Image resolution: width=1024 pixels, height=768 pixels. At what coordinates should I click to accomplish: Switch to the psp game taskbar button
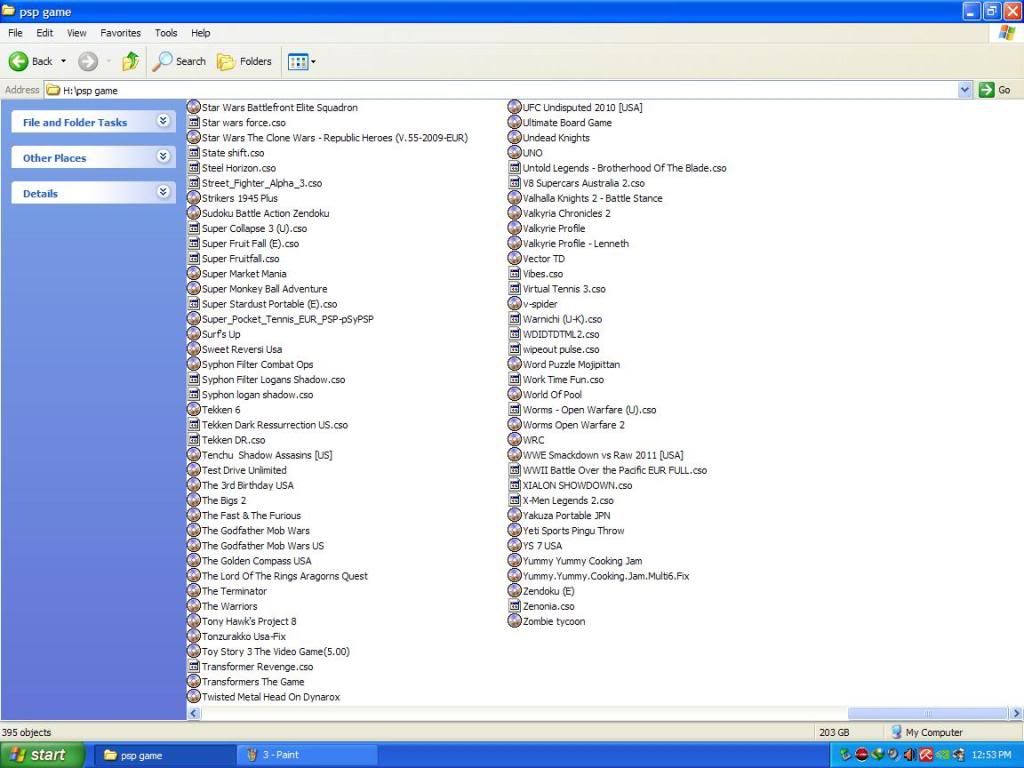163,755
